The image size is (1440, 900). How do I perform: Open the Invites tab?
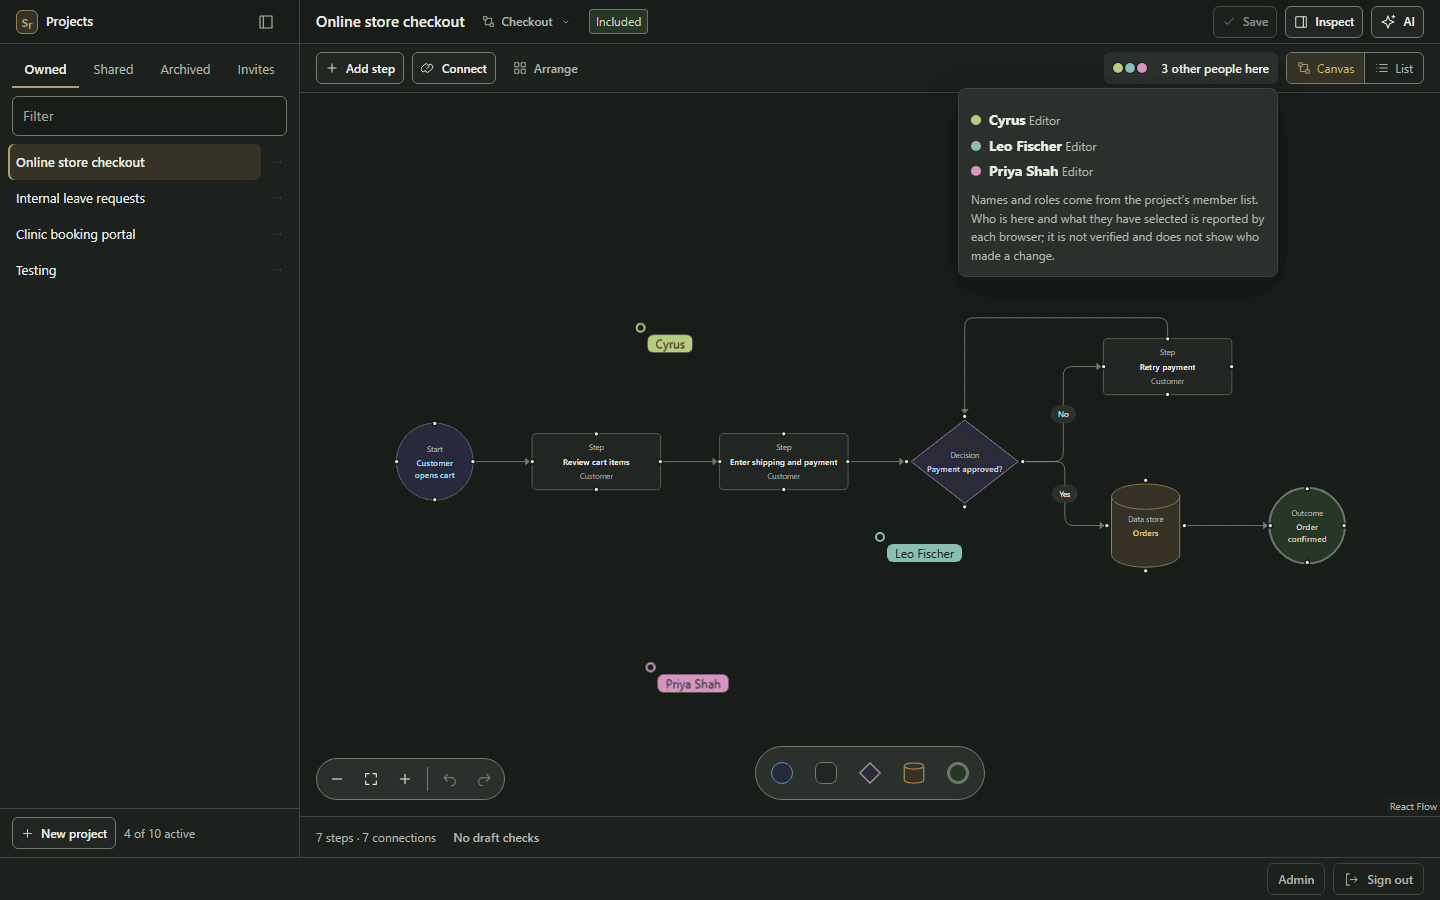256,69
